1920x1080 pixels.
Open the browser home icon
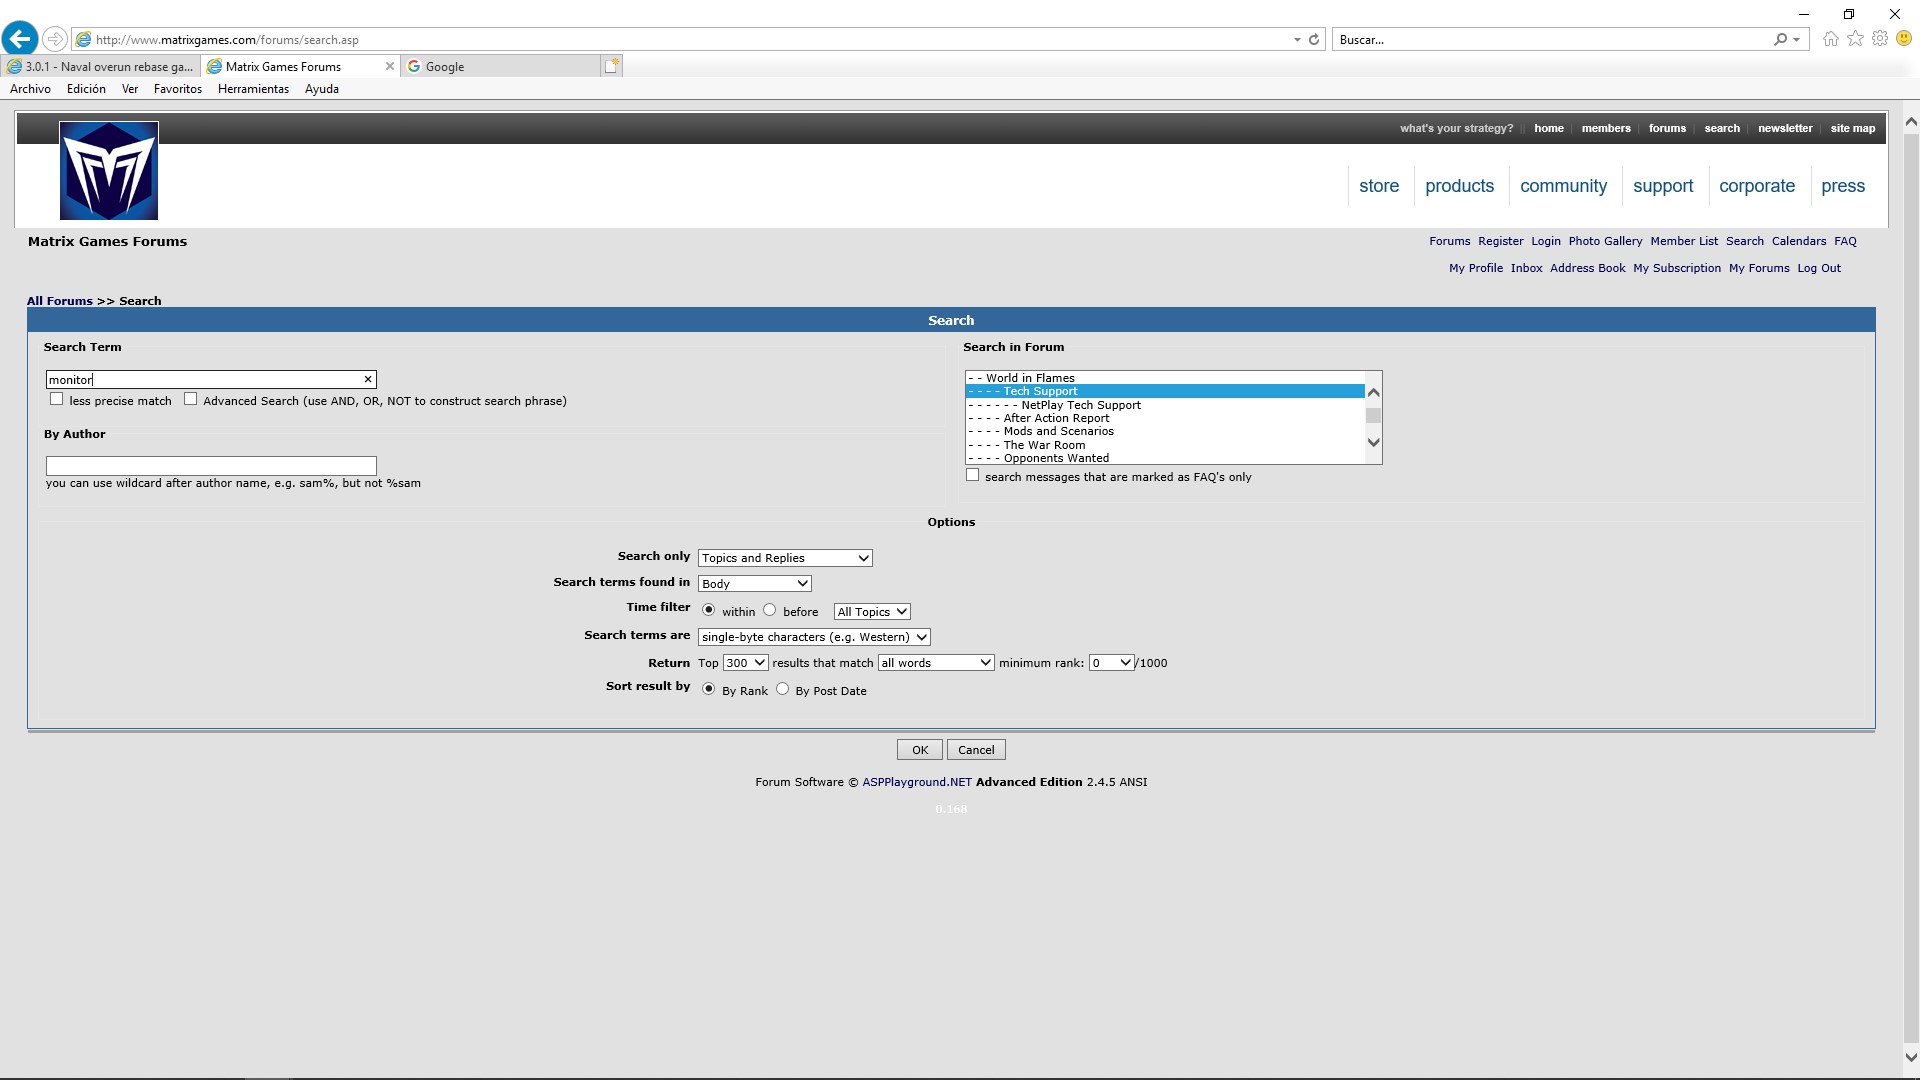pos(1830,39)
